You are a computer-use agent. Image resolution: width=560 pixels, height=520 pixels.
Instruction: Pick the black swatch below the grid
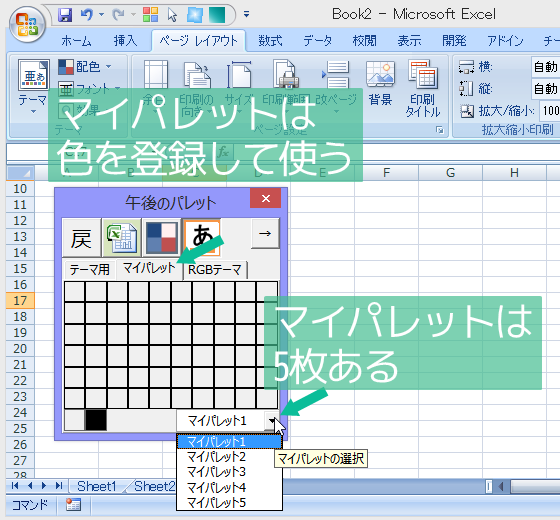96,420
